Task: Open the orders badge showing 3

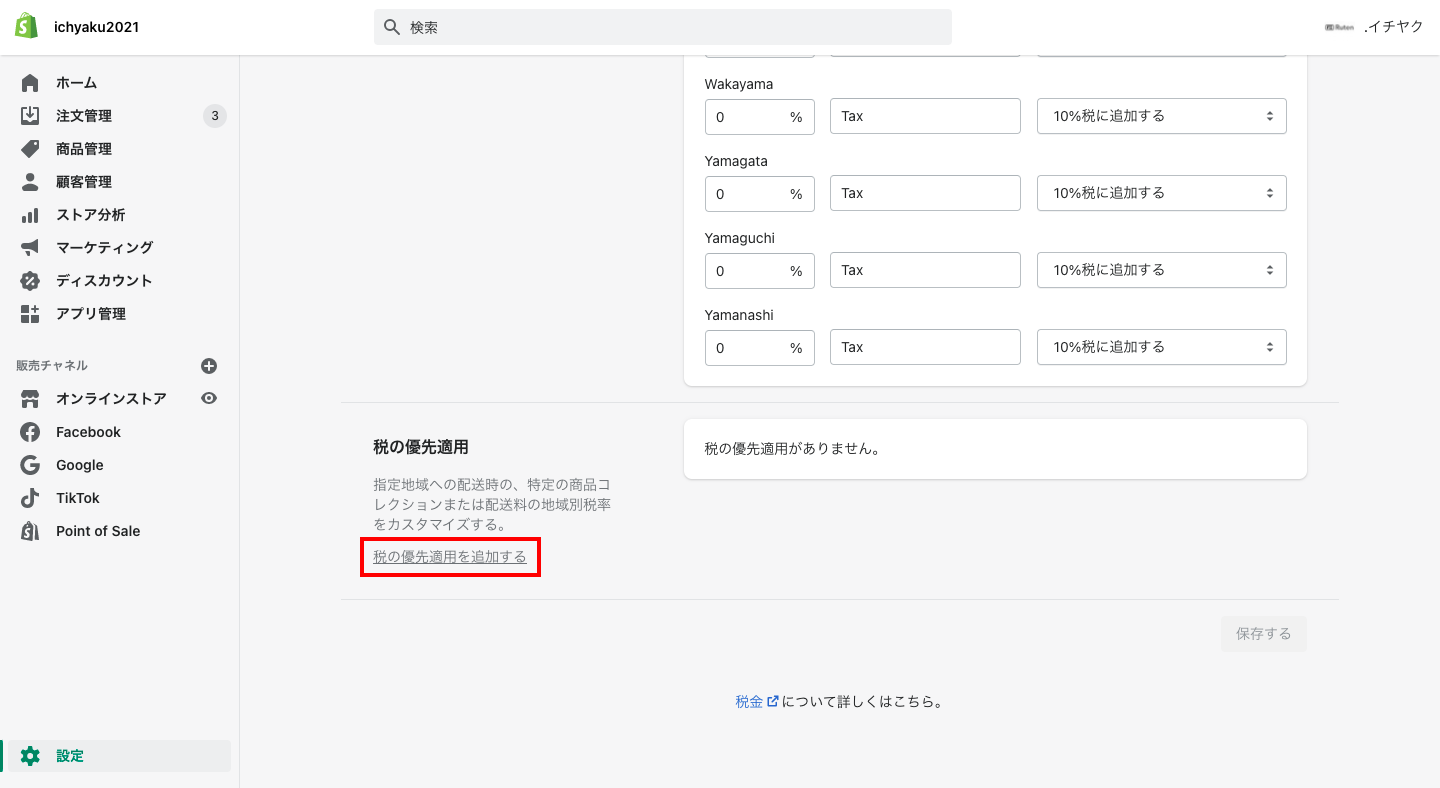Action: pos(215,116)
